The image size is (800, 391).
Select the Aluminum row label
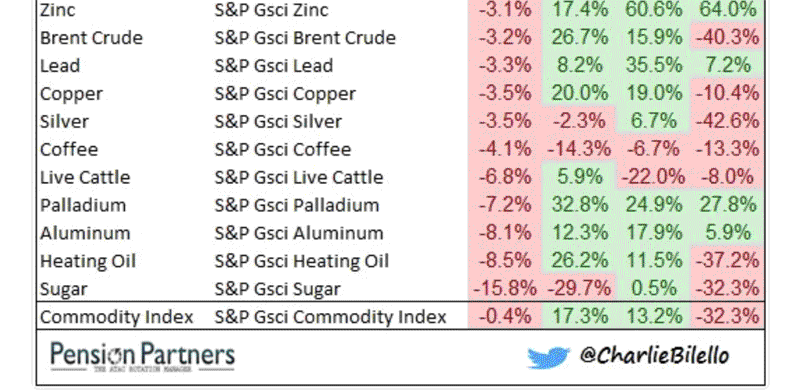[85, 233]
